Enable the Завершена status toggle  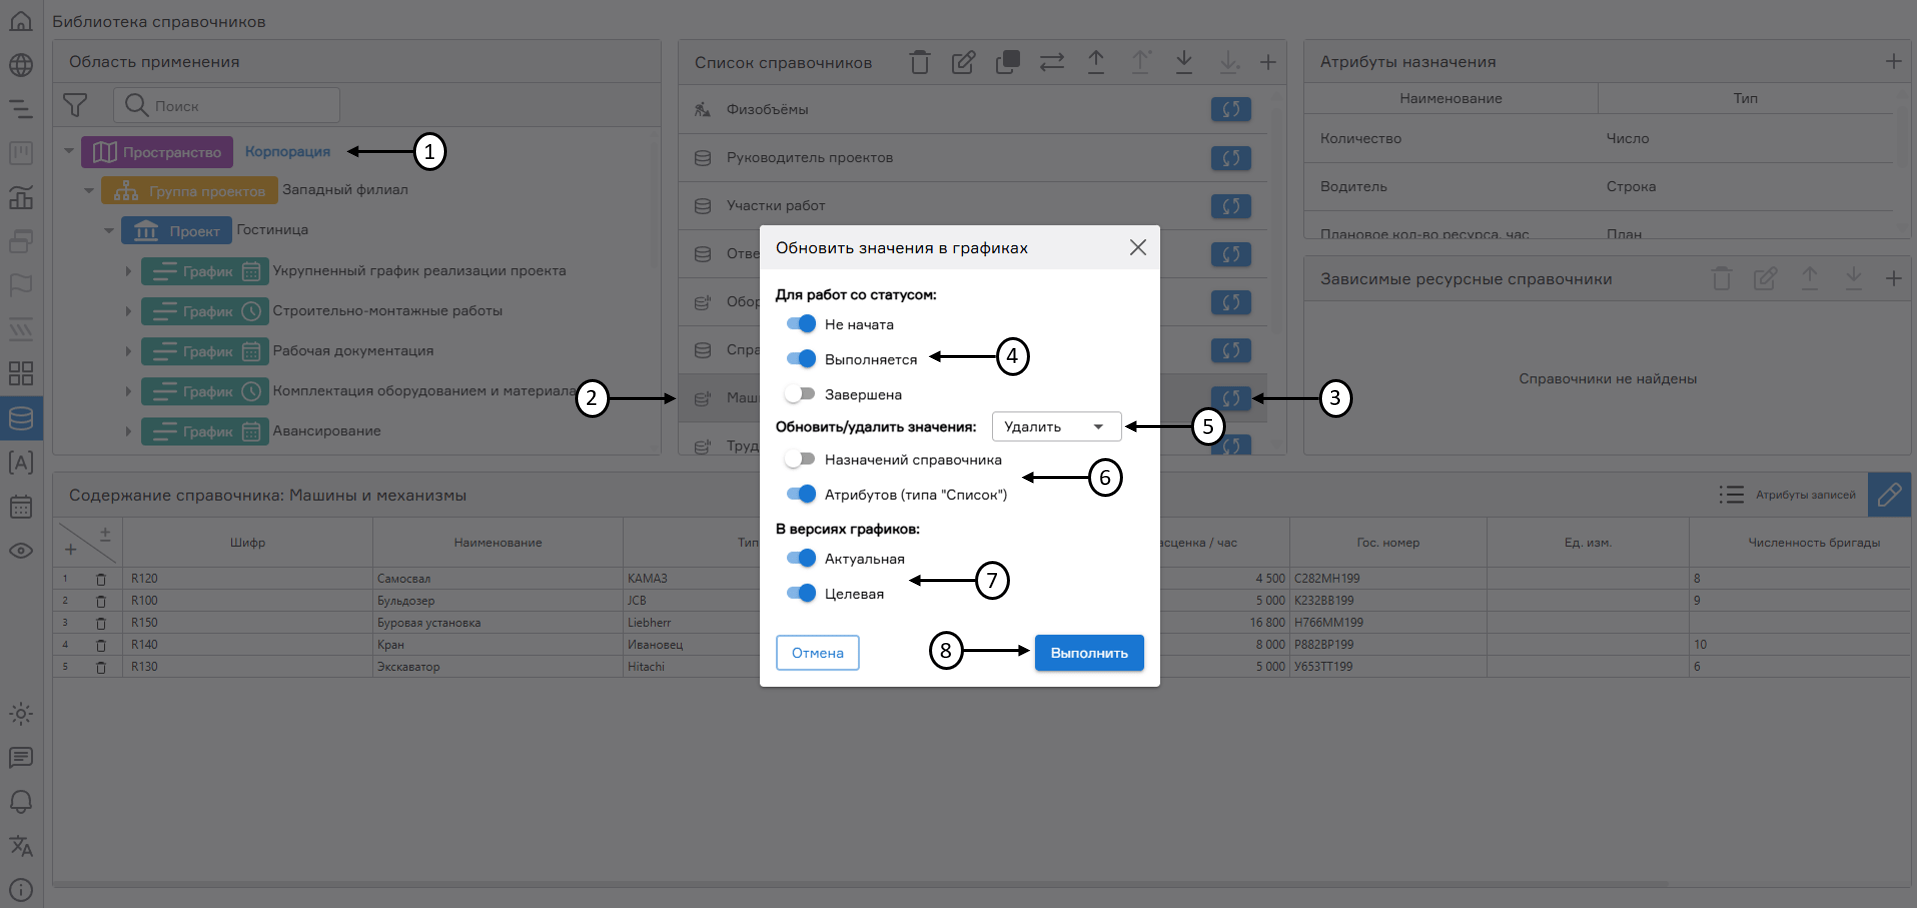pos(801,394)
